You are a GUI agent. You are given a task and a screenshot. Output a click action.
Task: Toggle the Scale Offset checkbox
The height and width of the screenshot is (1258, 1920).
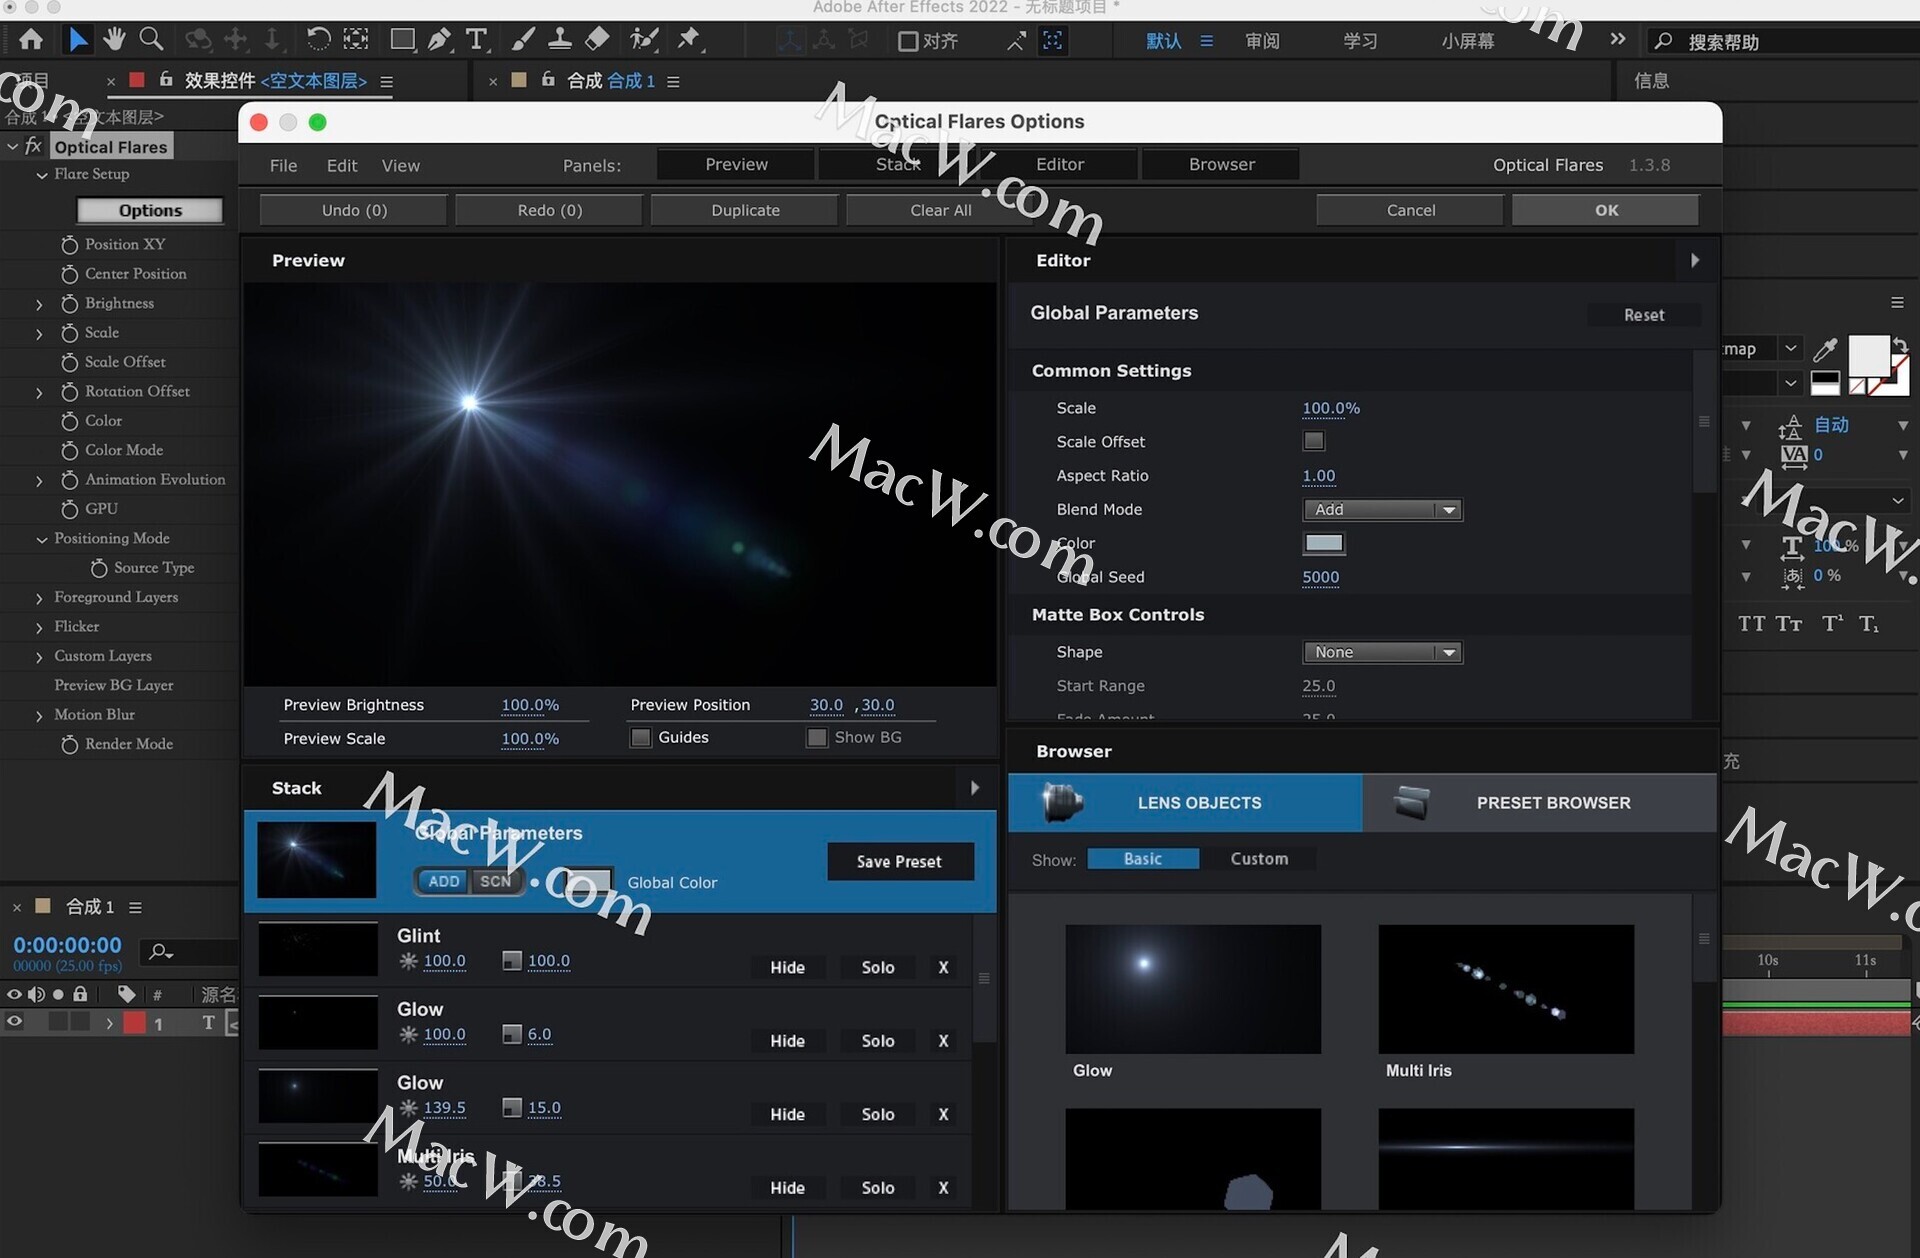tap(1313, 441)
